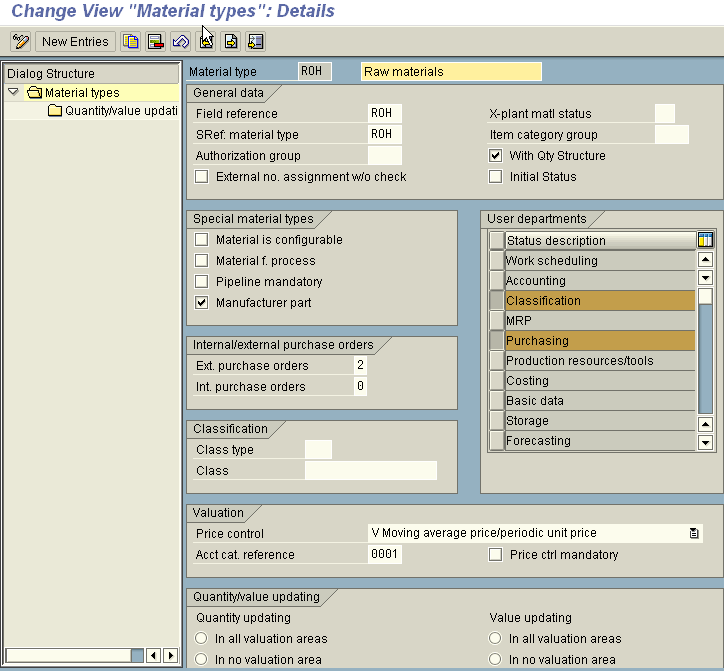Select the Basic data row selector
The height and width of the screenshot is (671, 724).
tap(497, 400)
